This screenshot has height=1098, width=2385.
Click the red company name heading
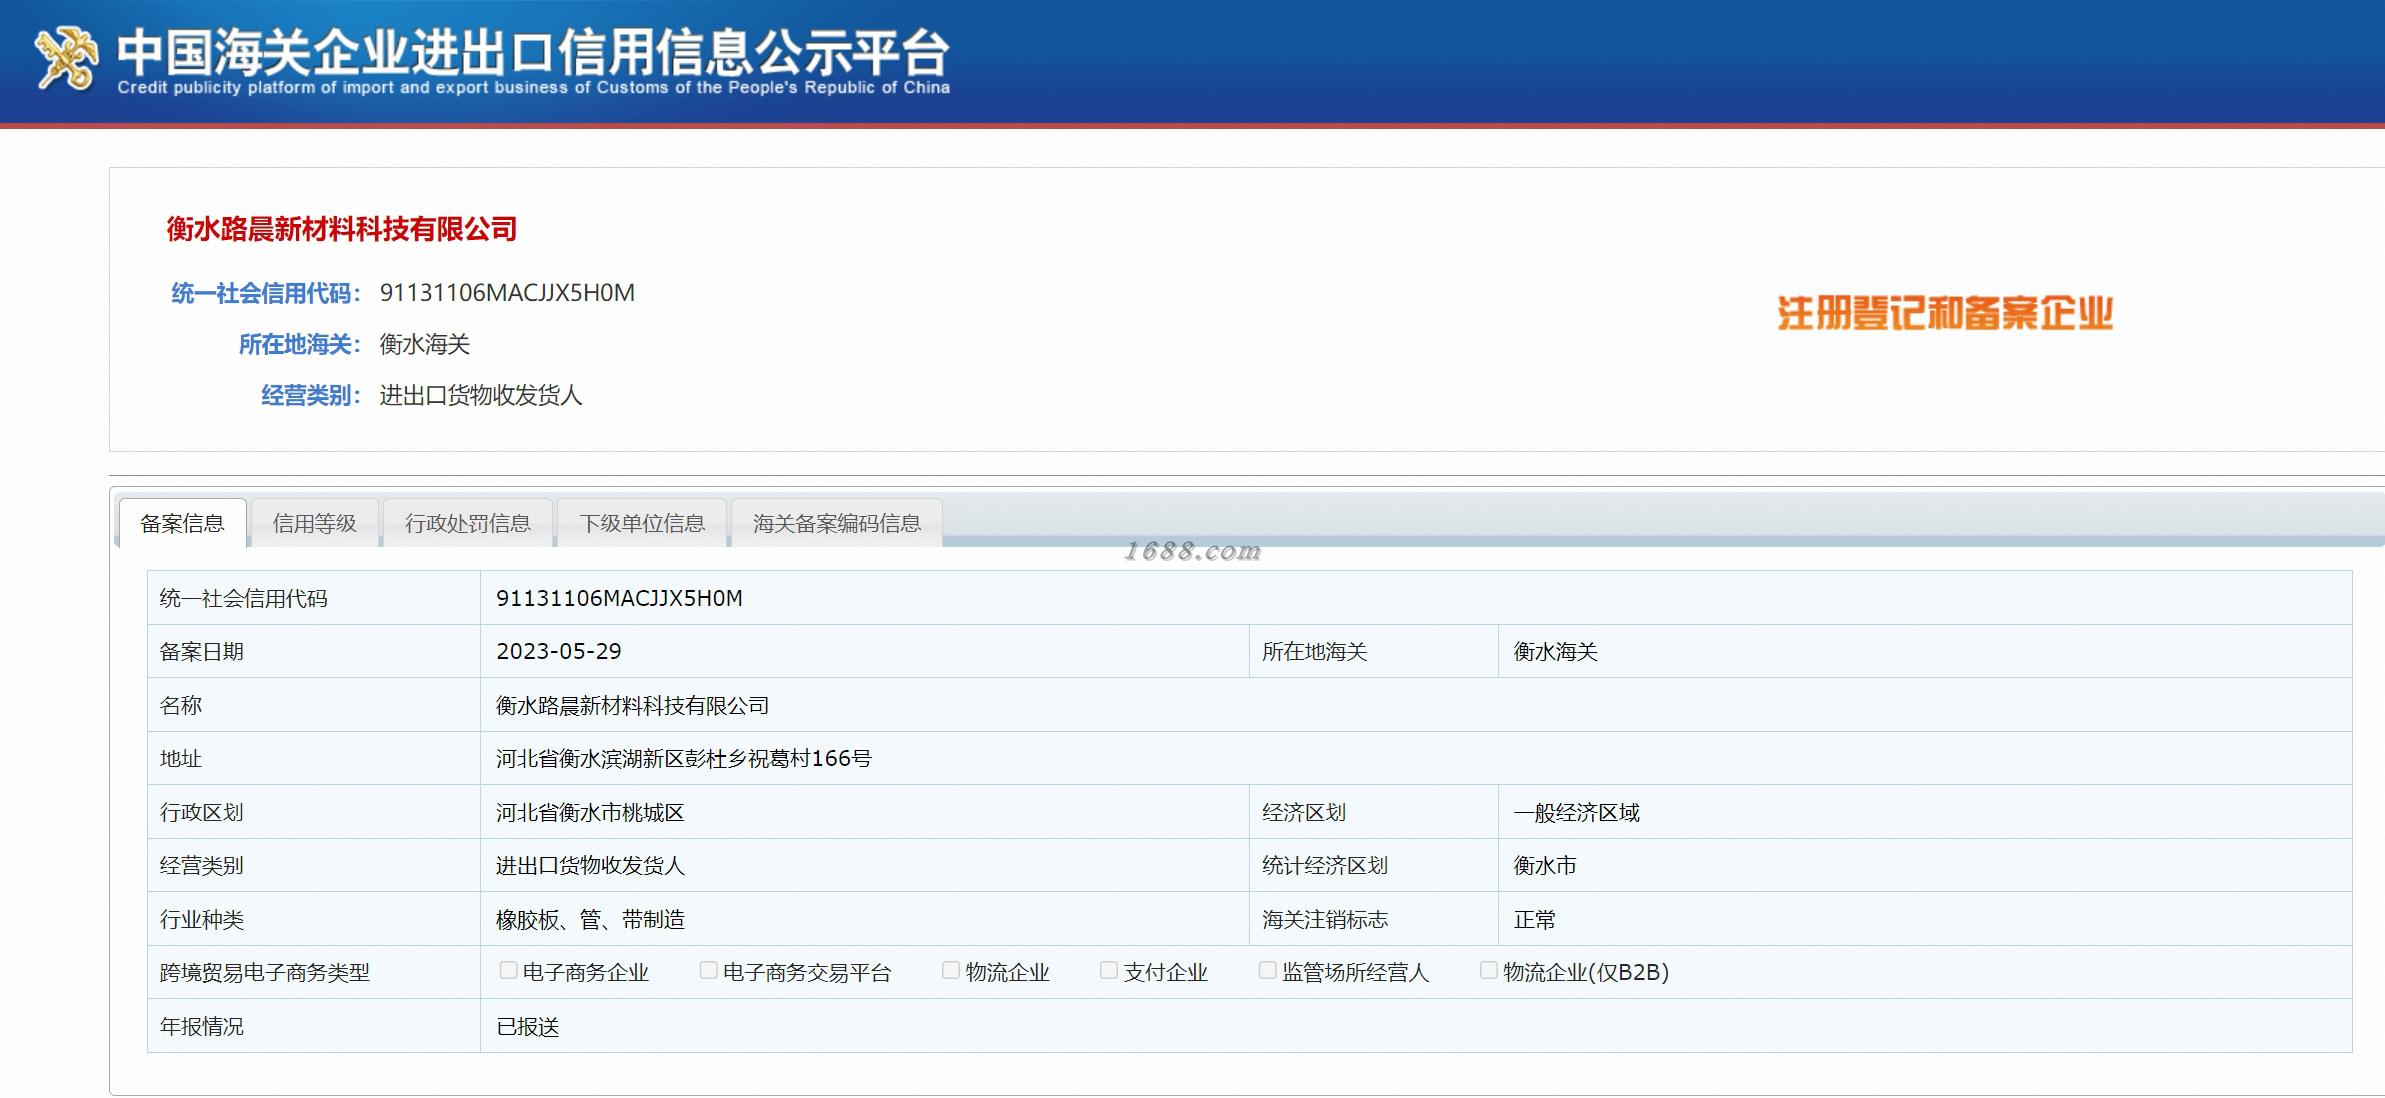tap(341, 229)
